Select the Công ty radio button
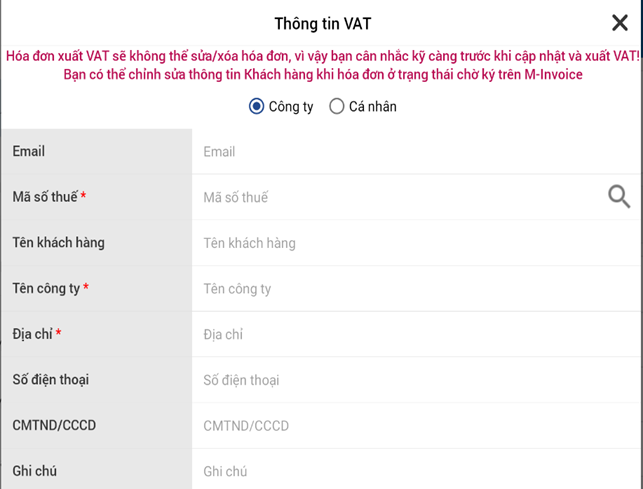The image size is (643, 489). click(x=257, y=106)
